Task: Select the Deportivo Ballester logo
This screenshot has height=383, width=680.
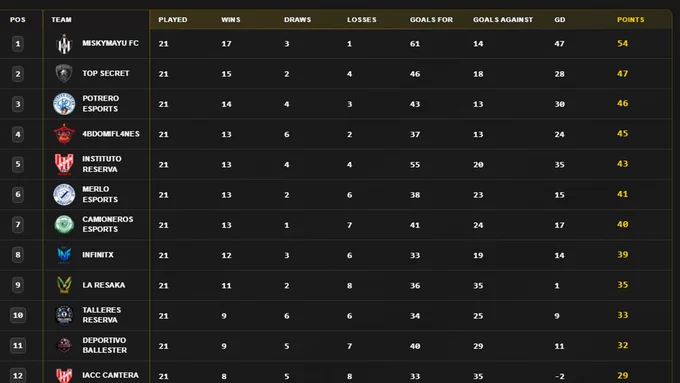Action: (x=64, y=345)
